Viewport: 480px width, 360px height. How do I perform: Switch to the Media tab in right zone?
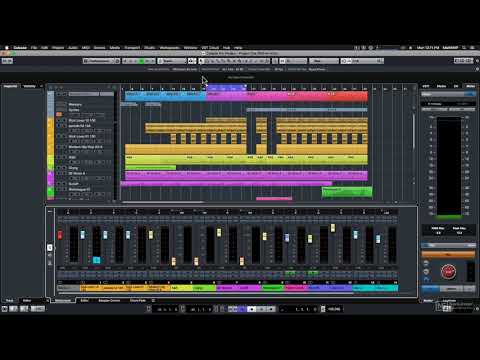coord(441,86)
